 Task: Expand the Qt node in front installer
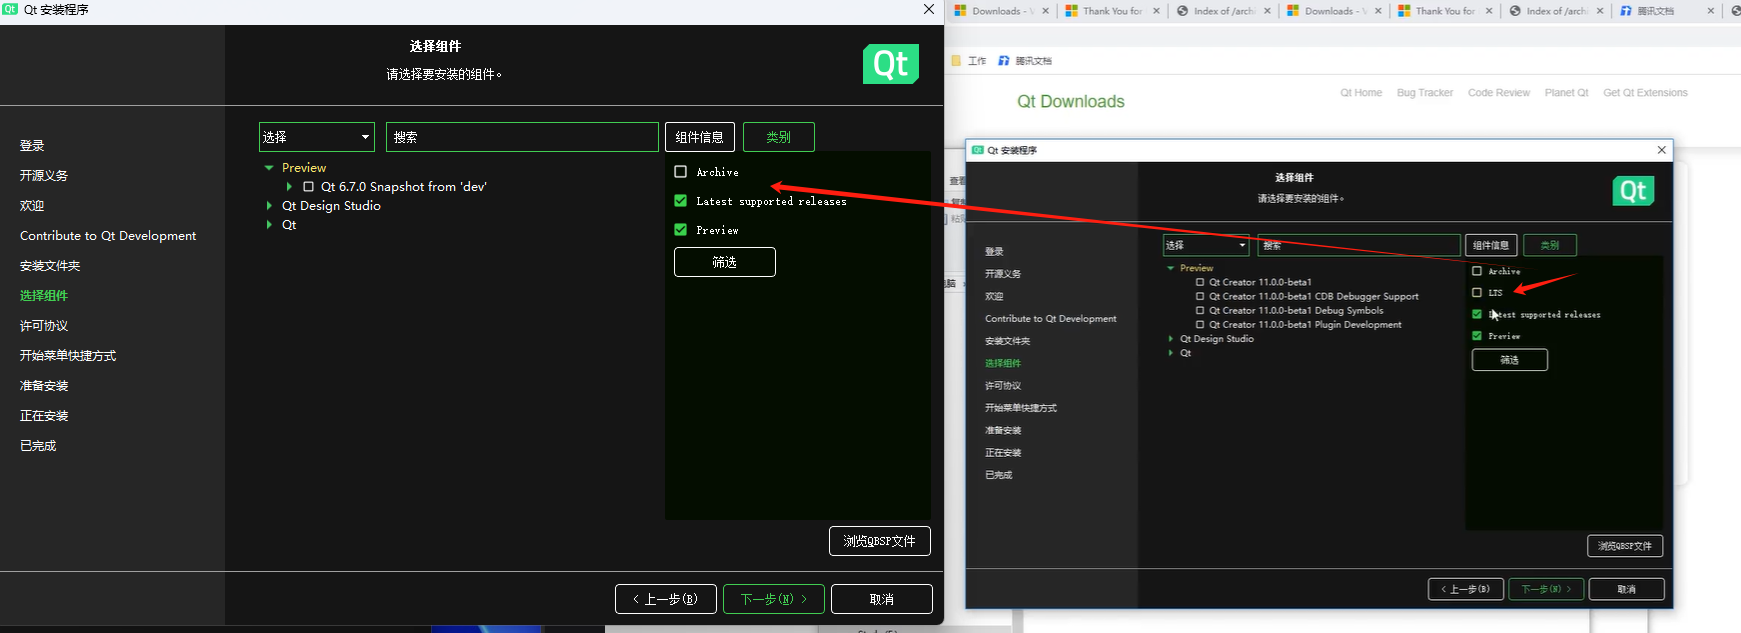click(x=269, y=225)
